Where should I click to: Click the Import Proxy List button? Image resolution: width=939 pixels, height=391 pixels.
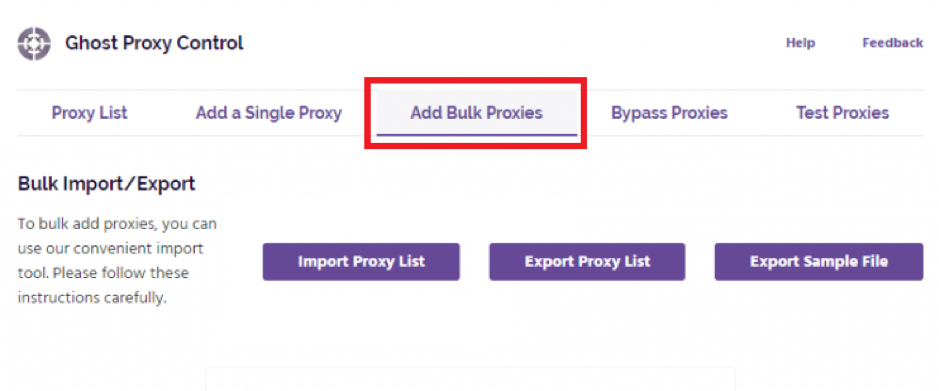[x=361, y=262]
